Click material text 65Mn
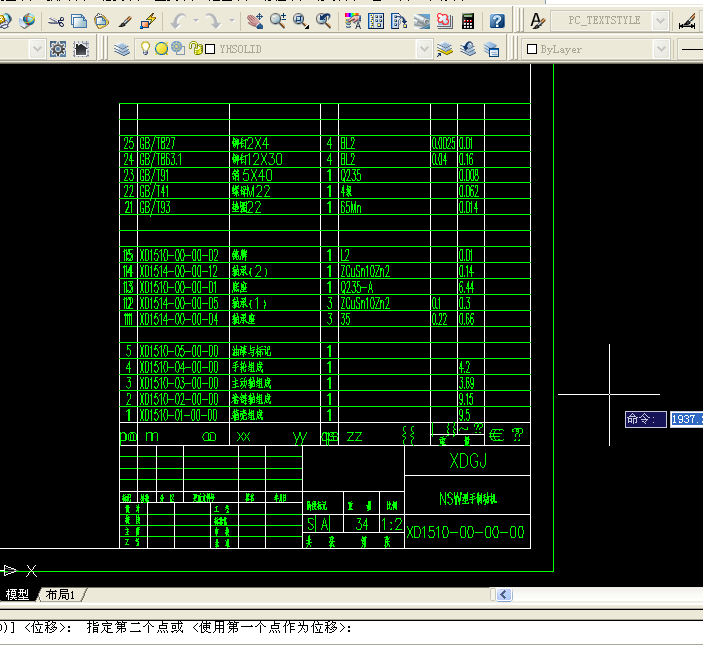Image resolution: width=703 pixels, height=645 pixels. [x=351, y=207]
